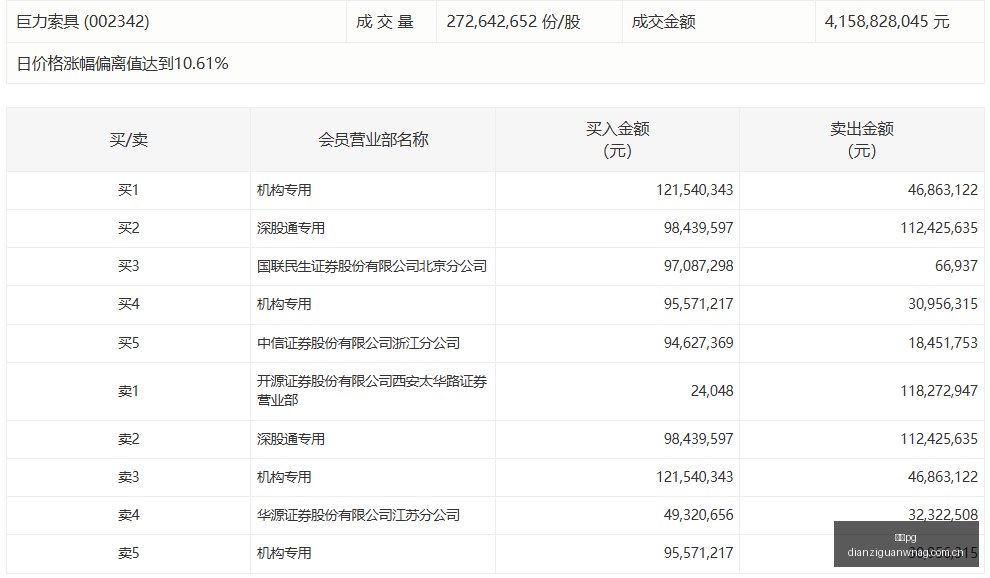Select the 买3 row label

[128, 266]
